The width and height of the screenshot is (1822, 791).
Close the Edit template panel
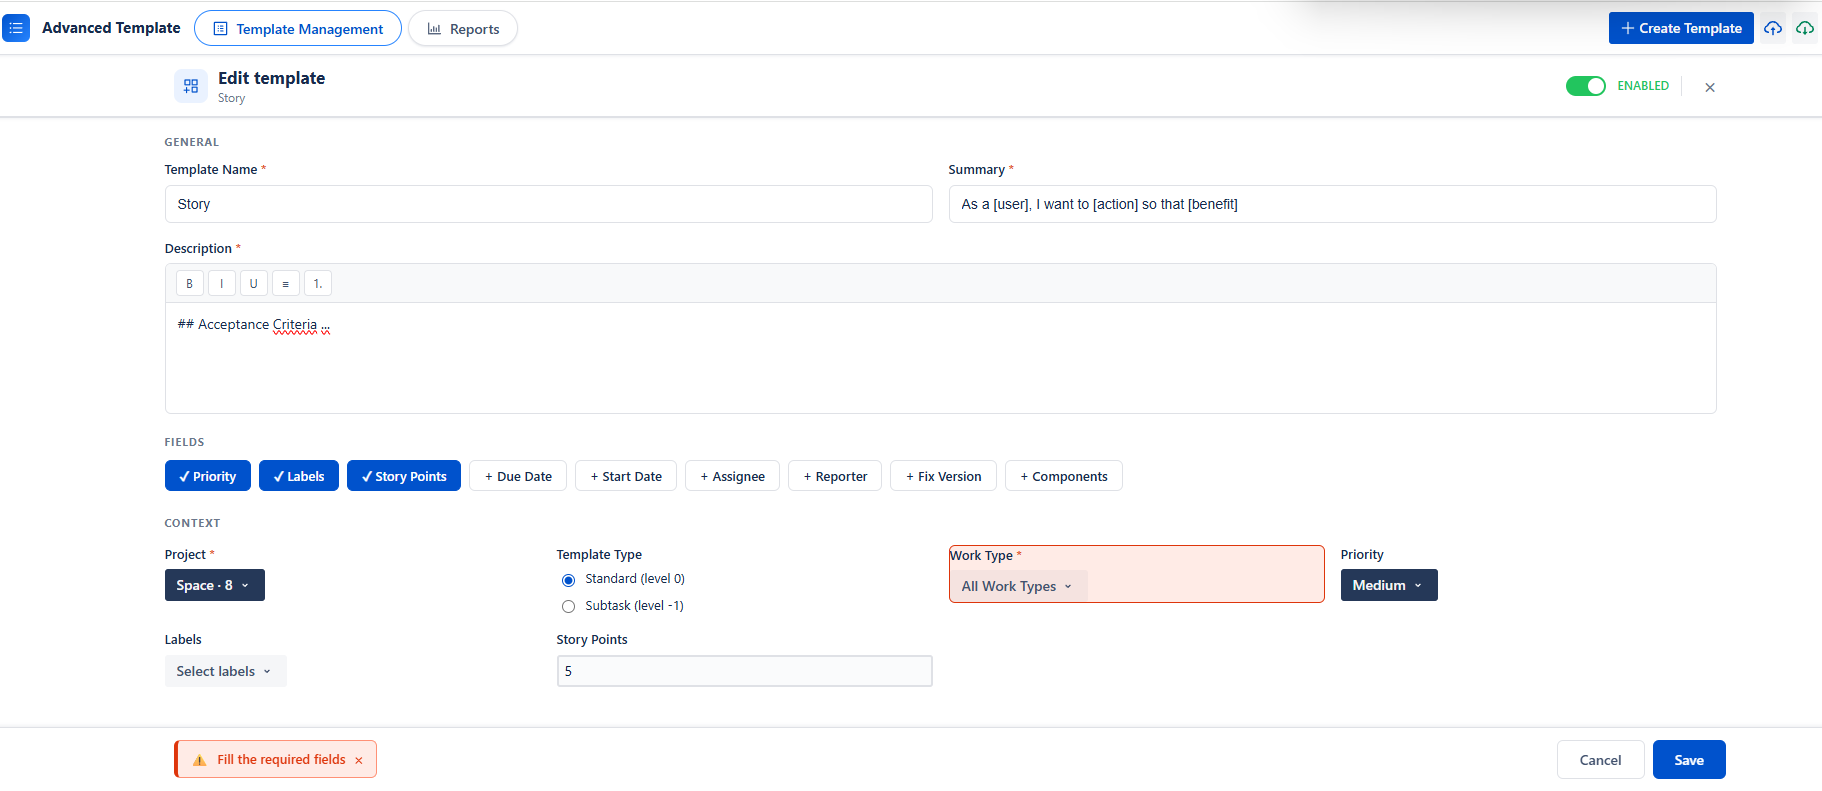1710,87
